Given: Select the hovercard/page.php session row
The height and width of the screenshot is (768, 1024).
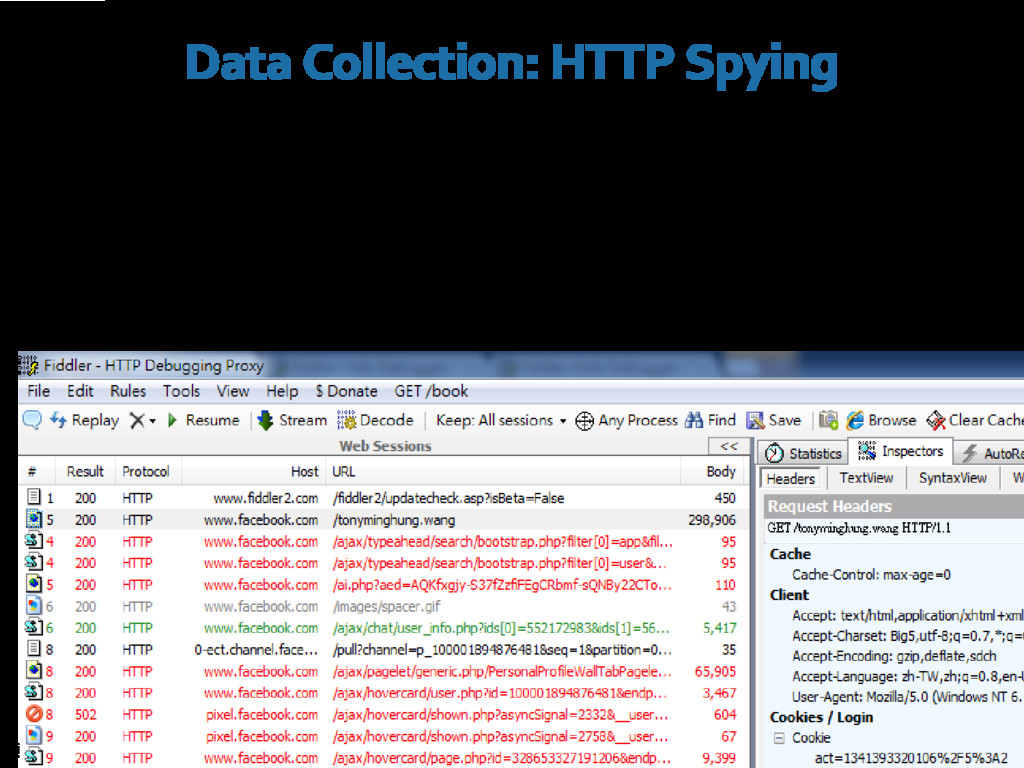Looking at the screenshot, I should tap(385, 758).
